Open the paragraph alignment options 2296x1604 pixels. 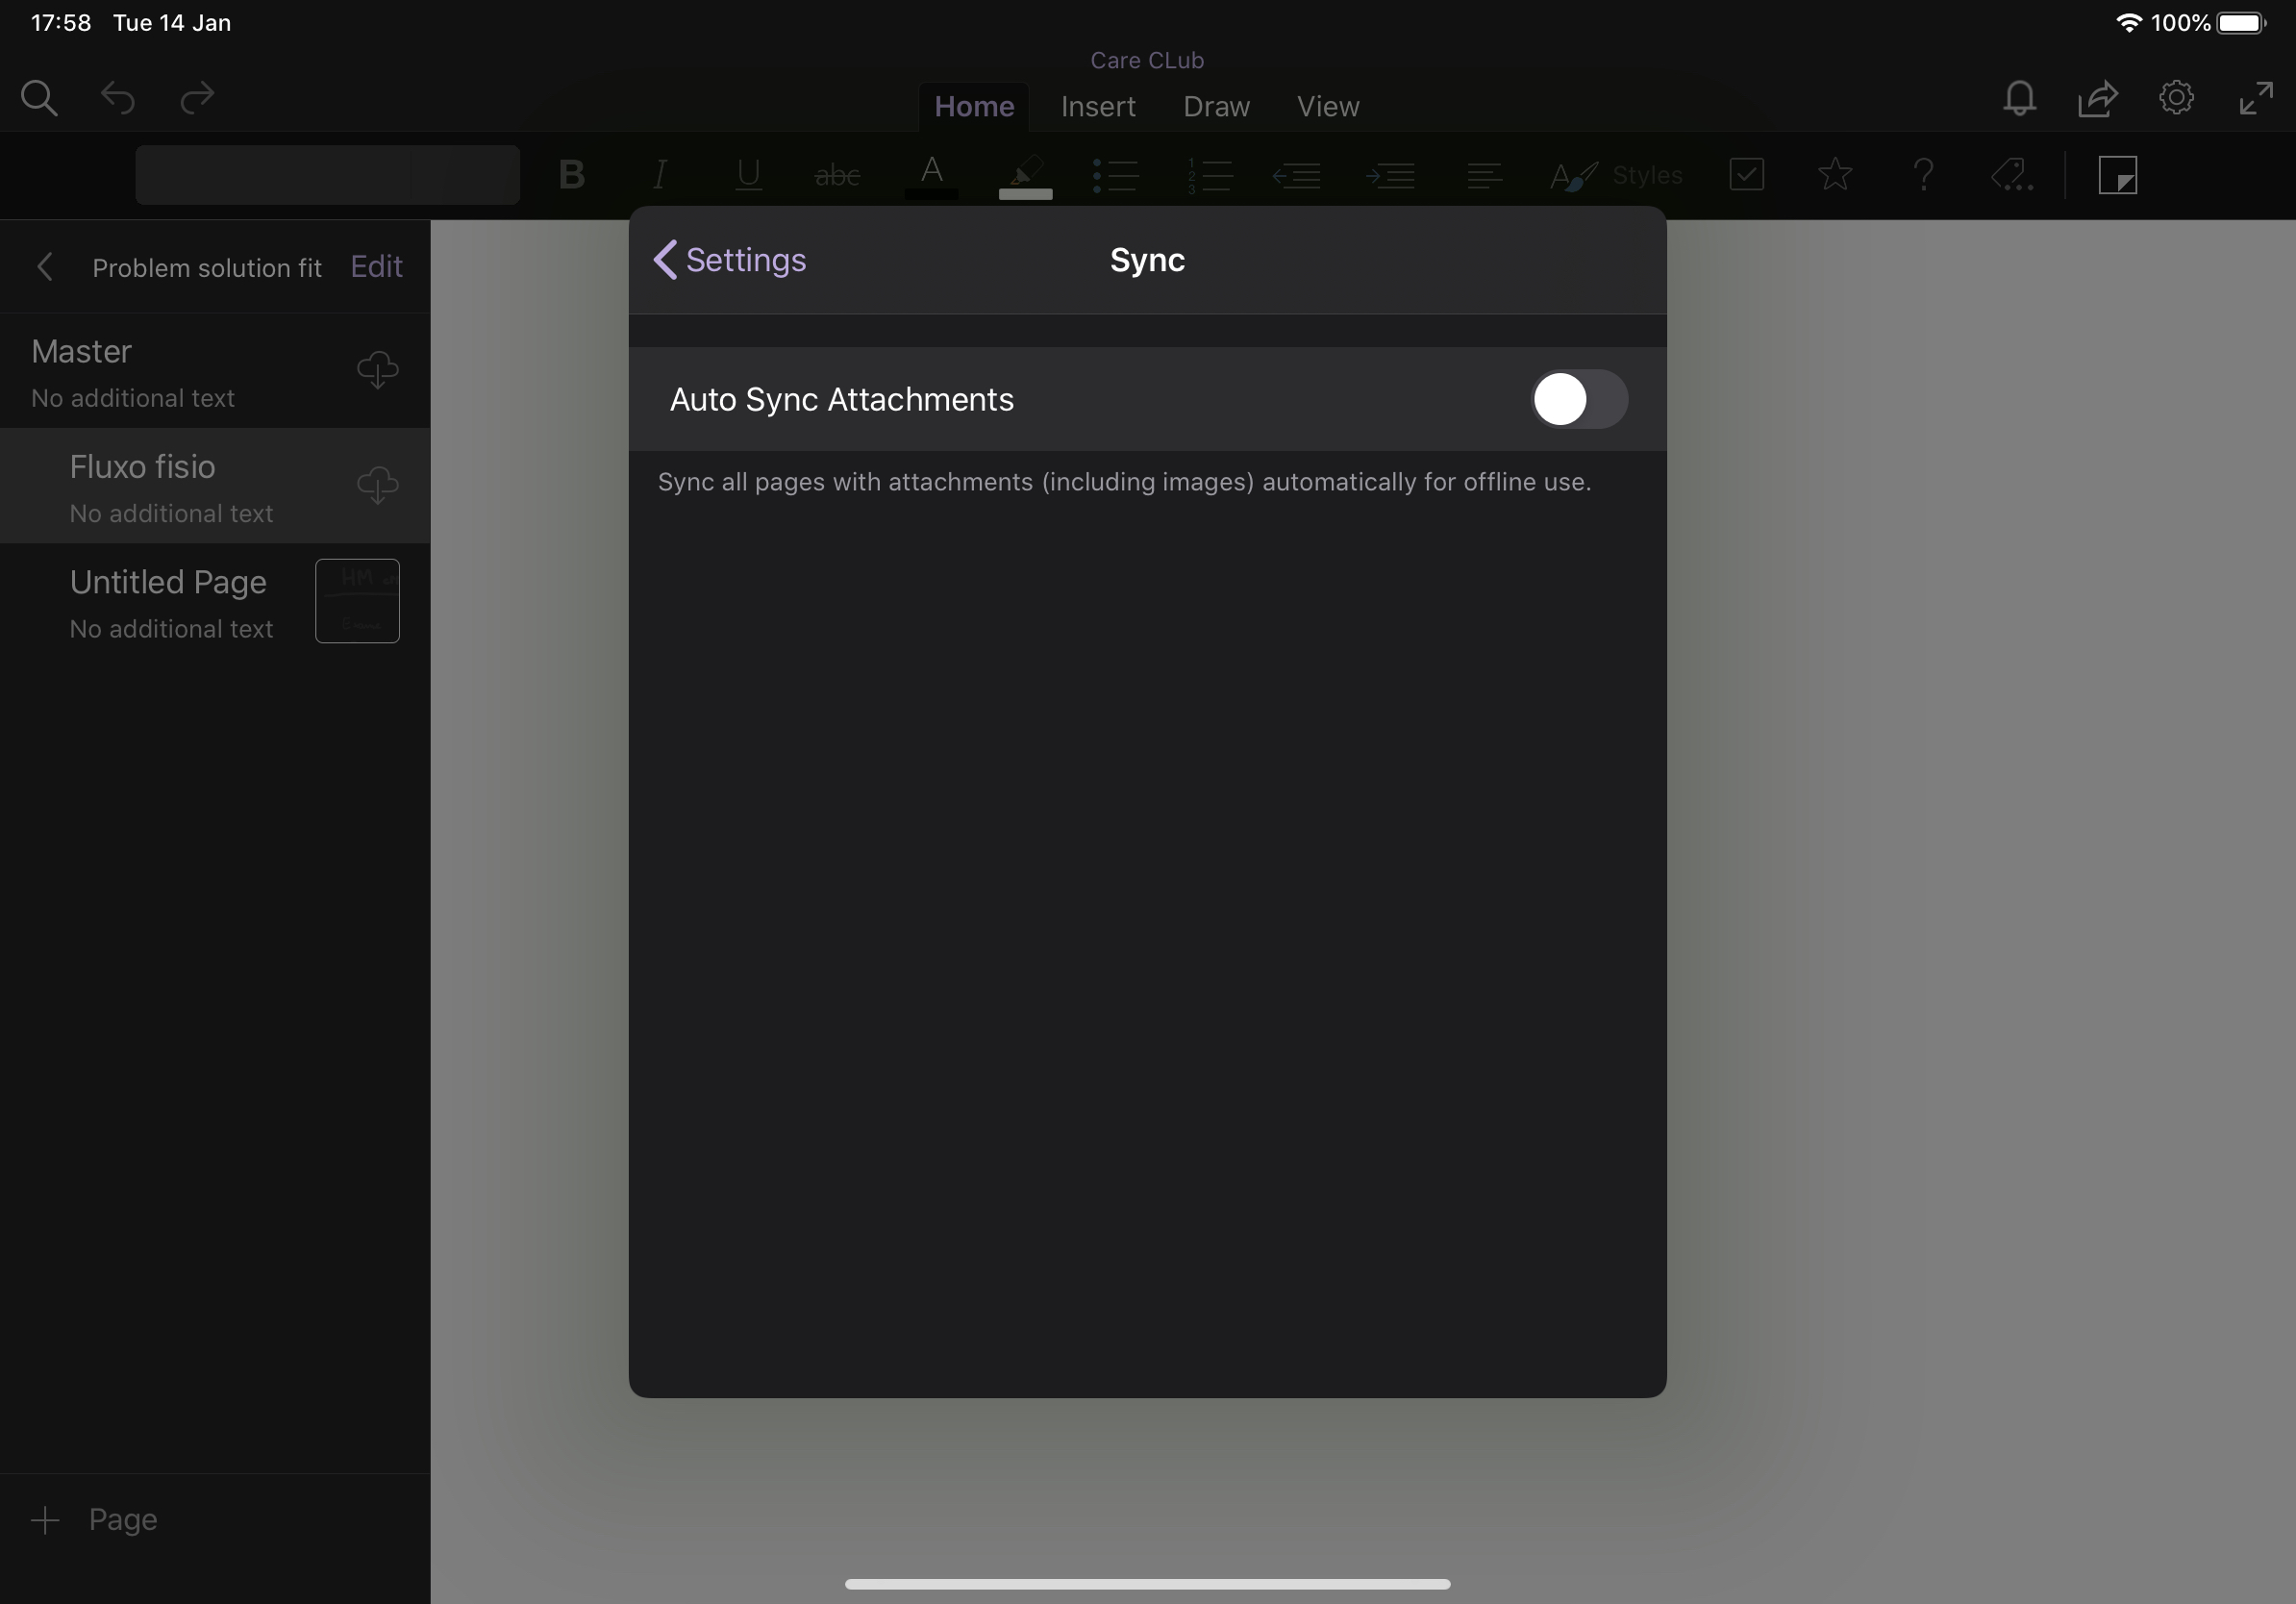1484,176
